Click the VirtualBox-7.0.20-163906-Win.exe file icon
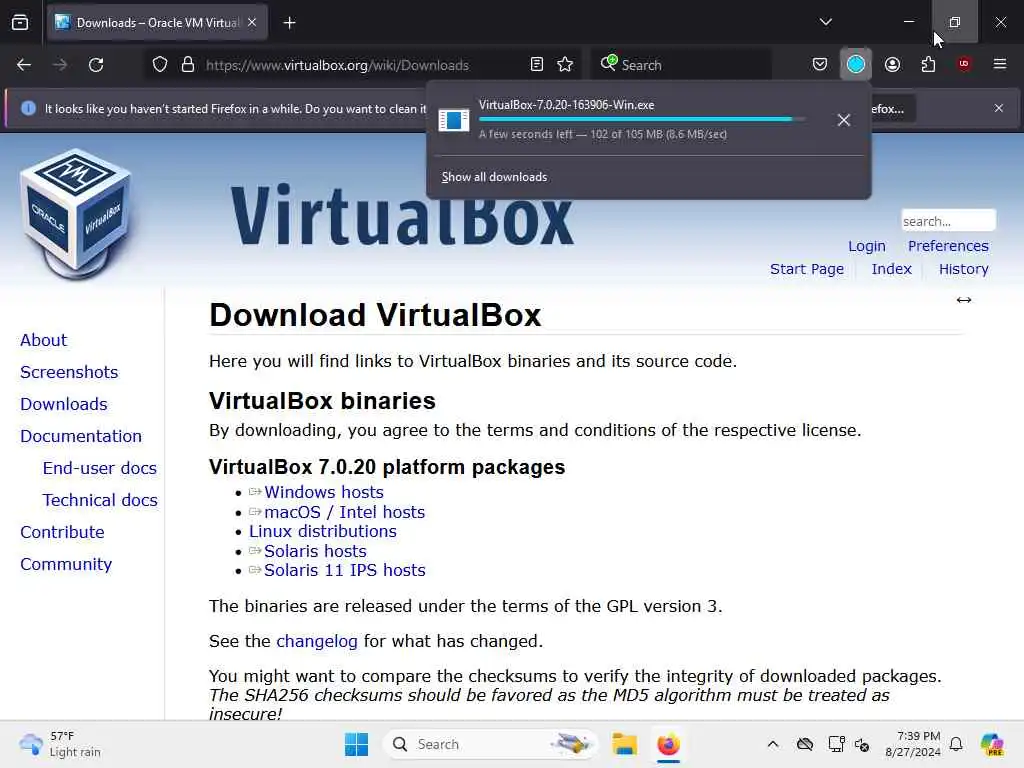Screen dimensions: 1024x768 [454, 120]
